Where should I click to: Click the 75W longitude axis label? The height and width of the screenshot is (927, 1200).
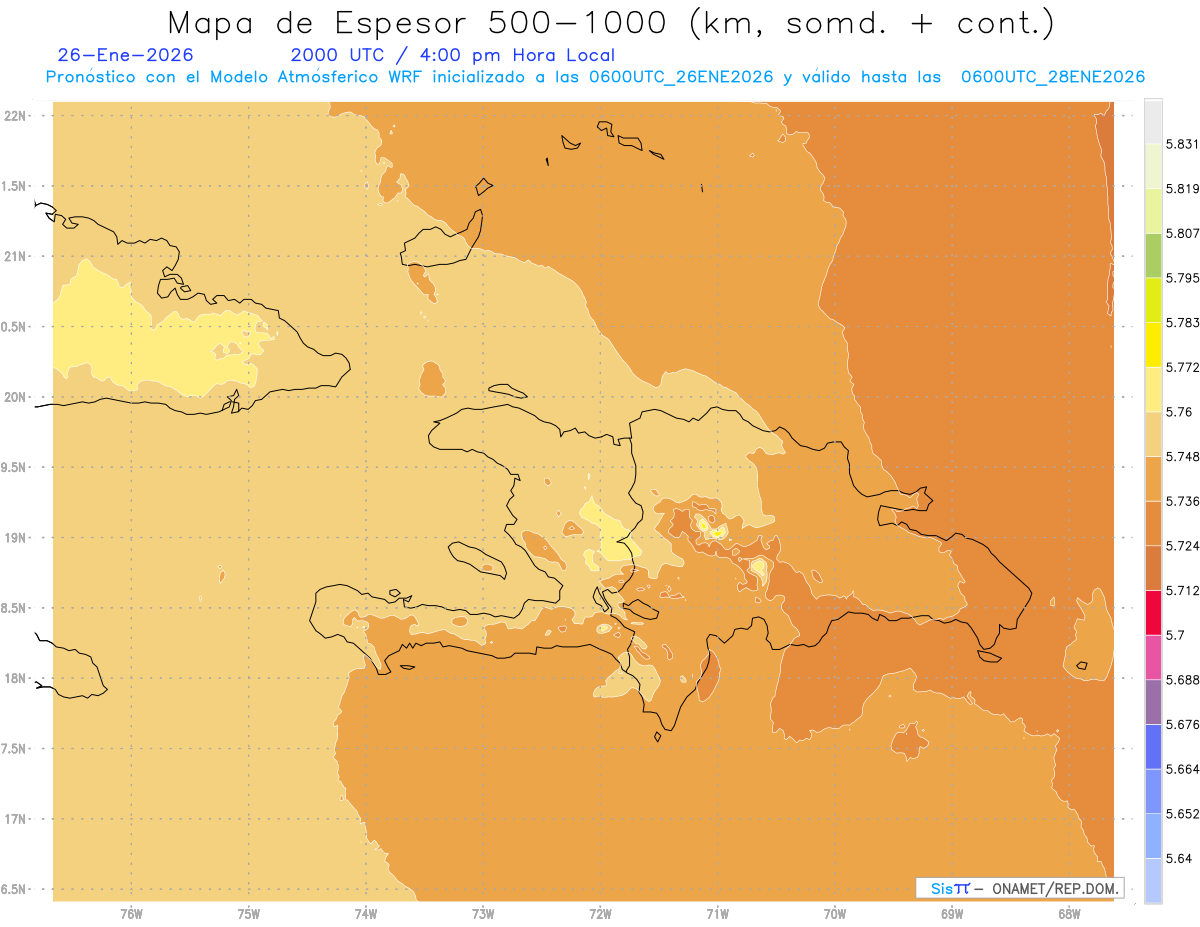click(249, 912)
